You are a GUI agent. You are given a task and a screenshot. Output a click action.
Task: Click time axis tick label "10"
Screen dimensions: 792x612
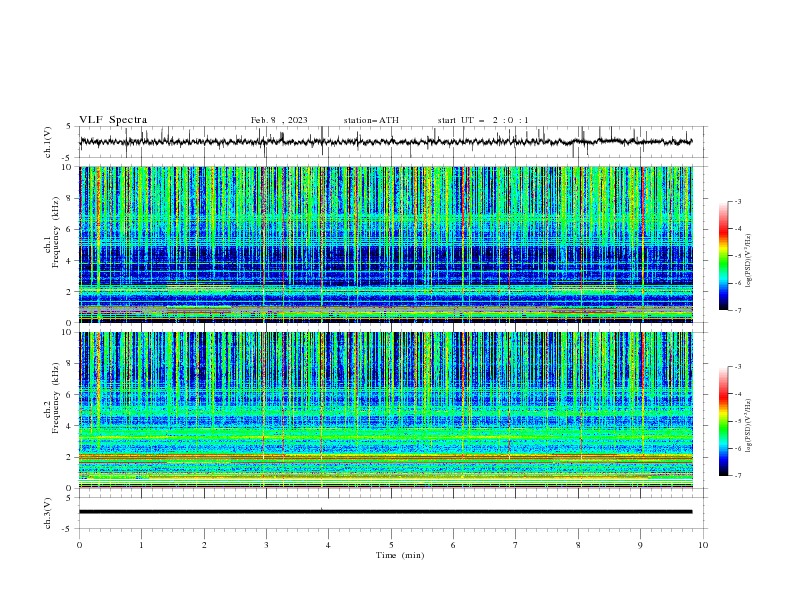[703, 545]
